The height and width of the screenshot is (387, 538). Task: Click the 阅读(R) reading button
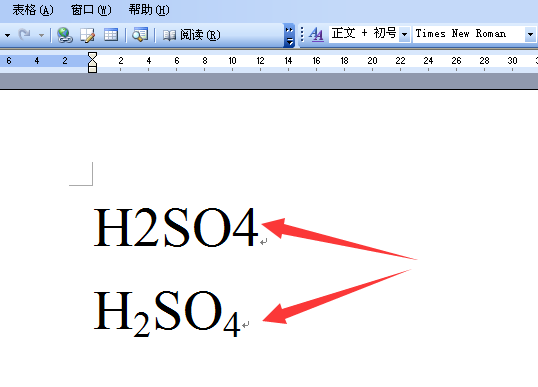[x=200, y=35]
